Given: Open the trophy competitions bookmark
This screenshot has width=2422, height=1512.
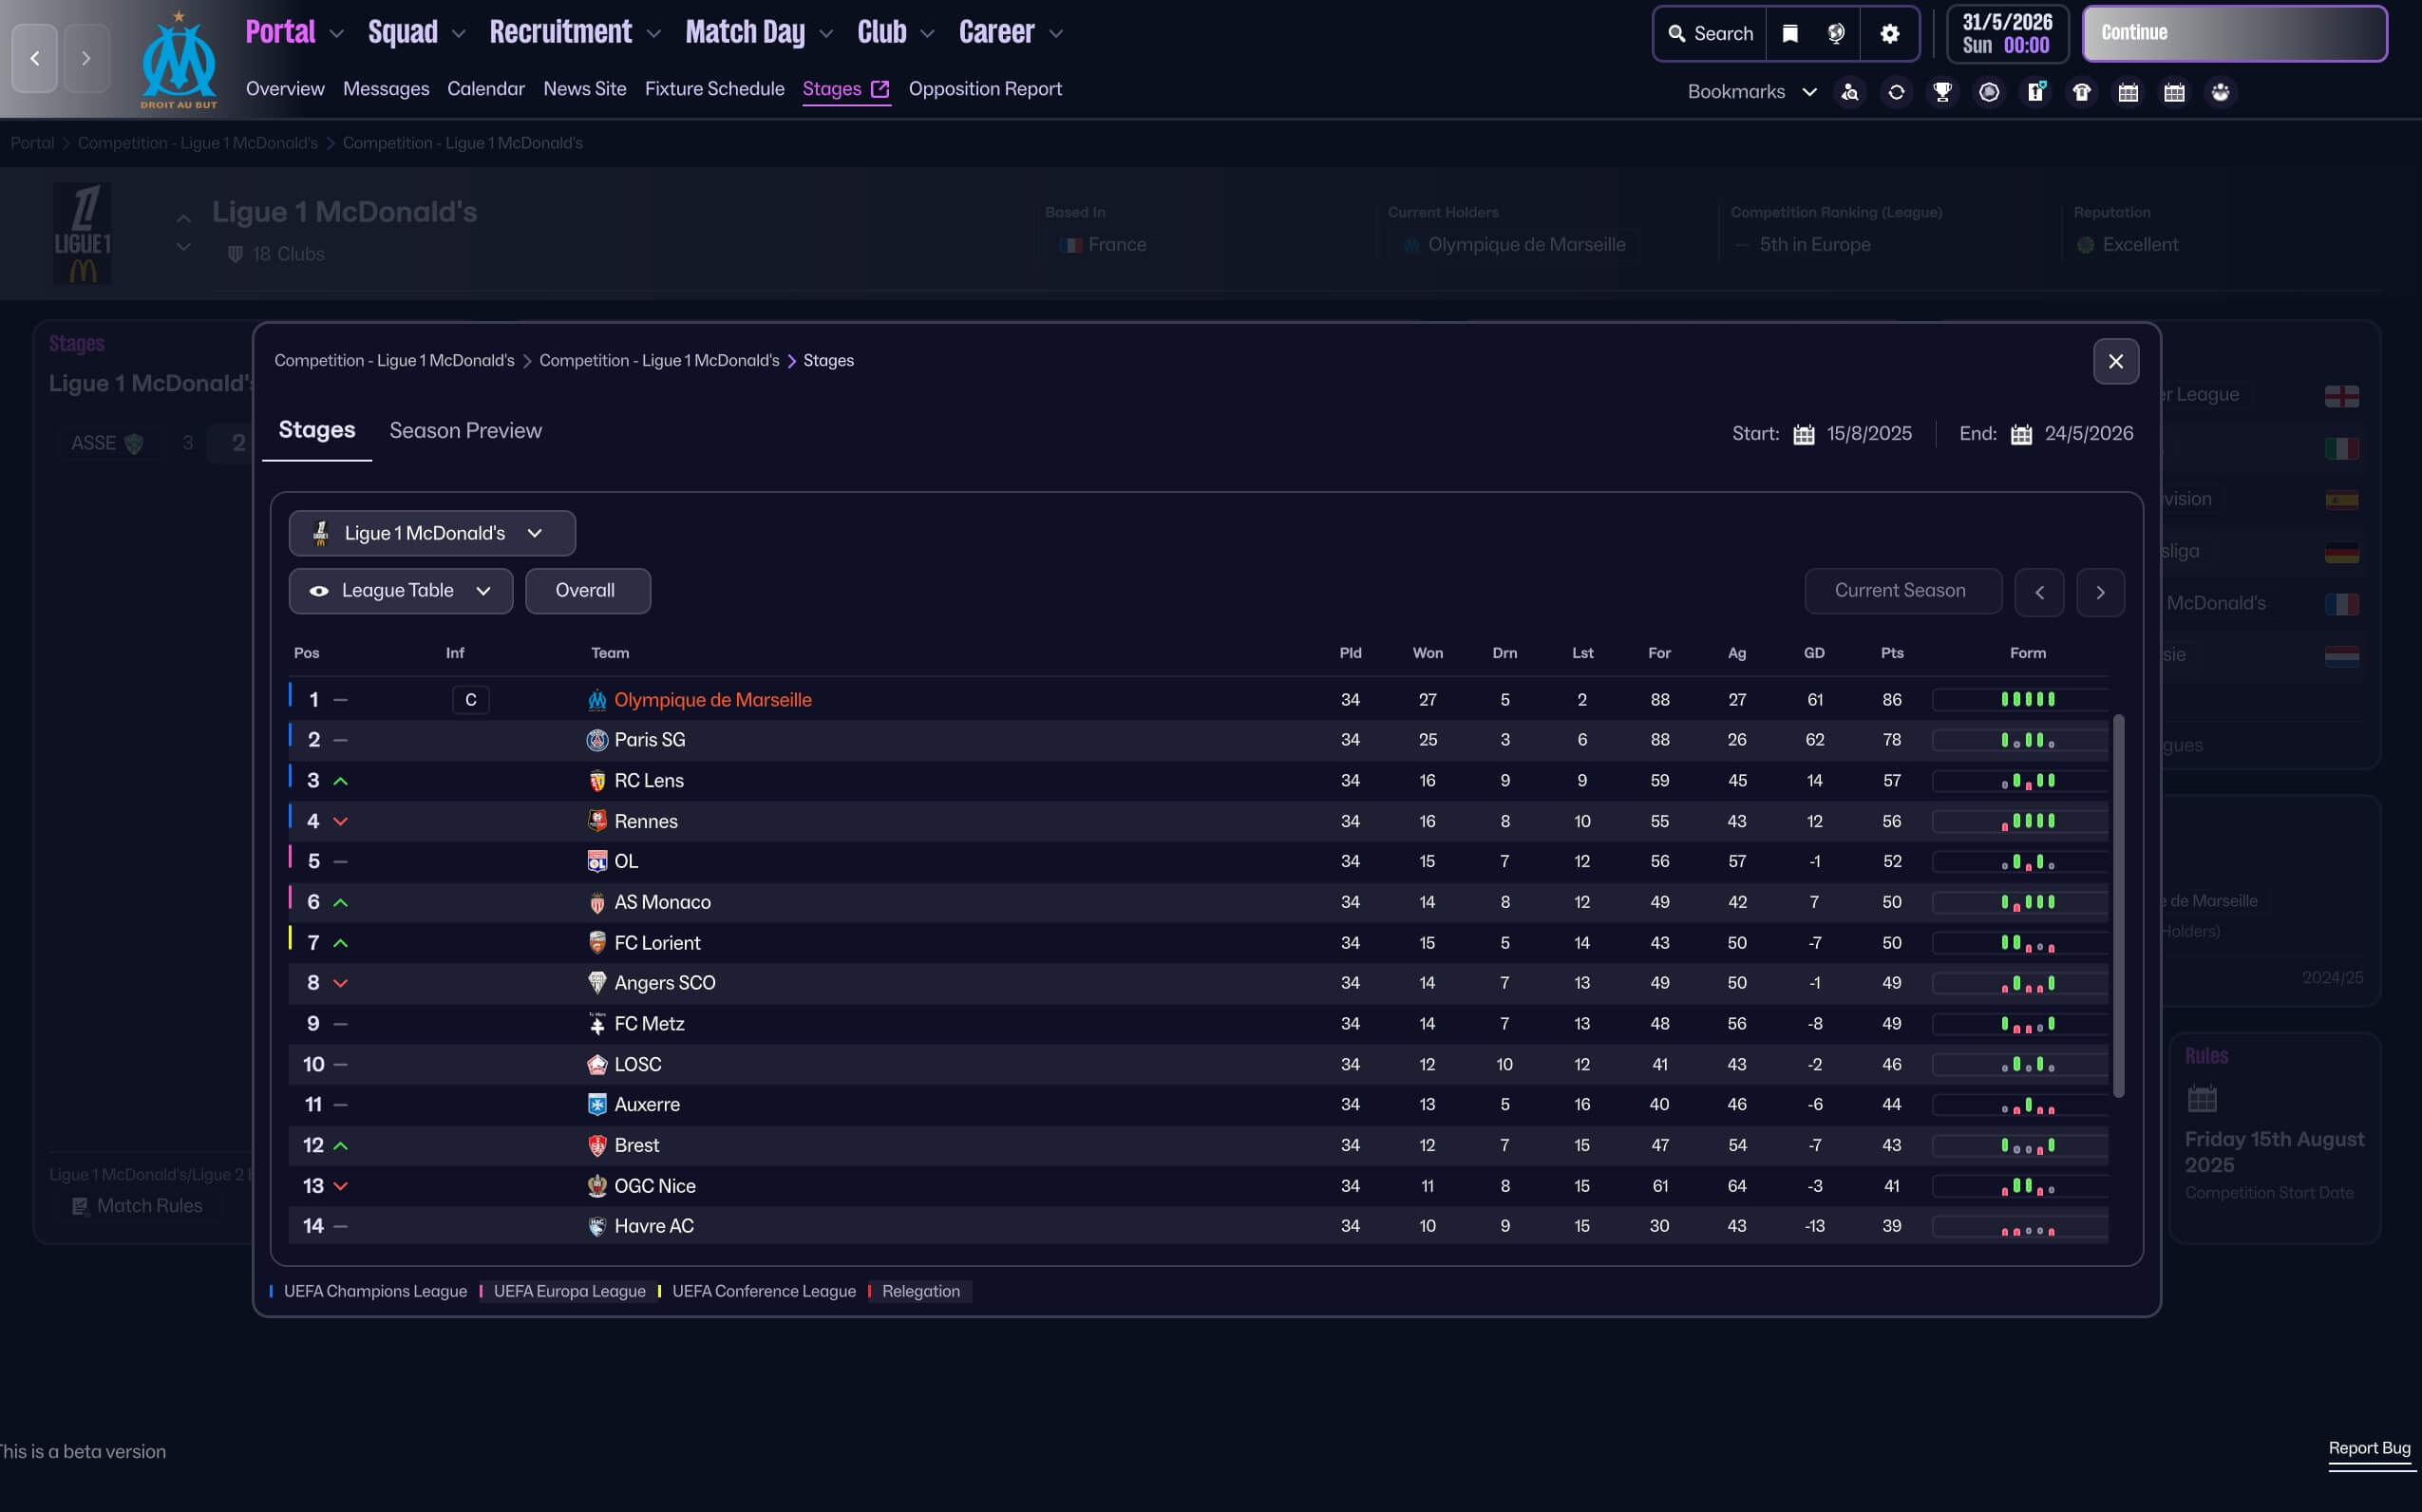Looking at the screenshot, I should tap(1942, 92).
